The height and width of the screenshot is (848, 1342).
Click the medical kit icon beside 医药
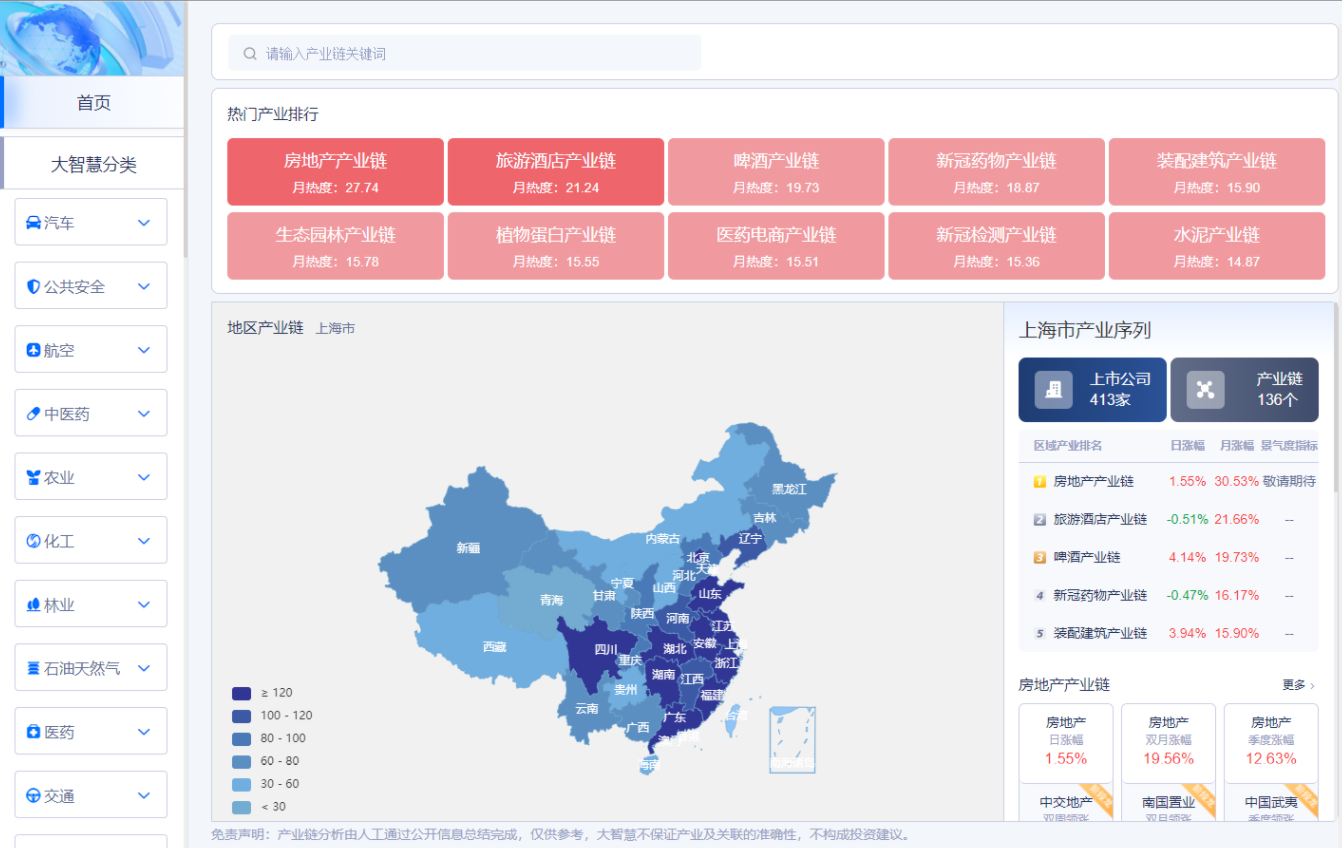tap(33, 732)
